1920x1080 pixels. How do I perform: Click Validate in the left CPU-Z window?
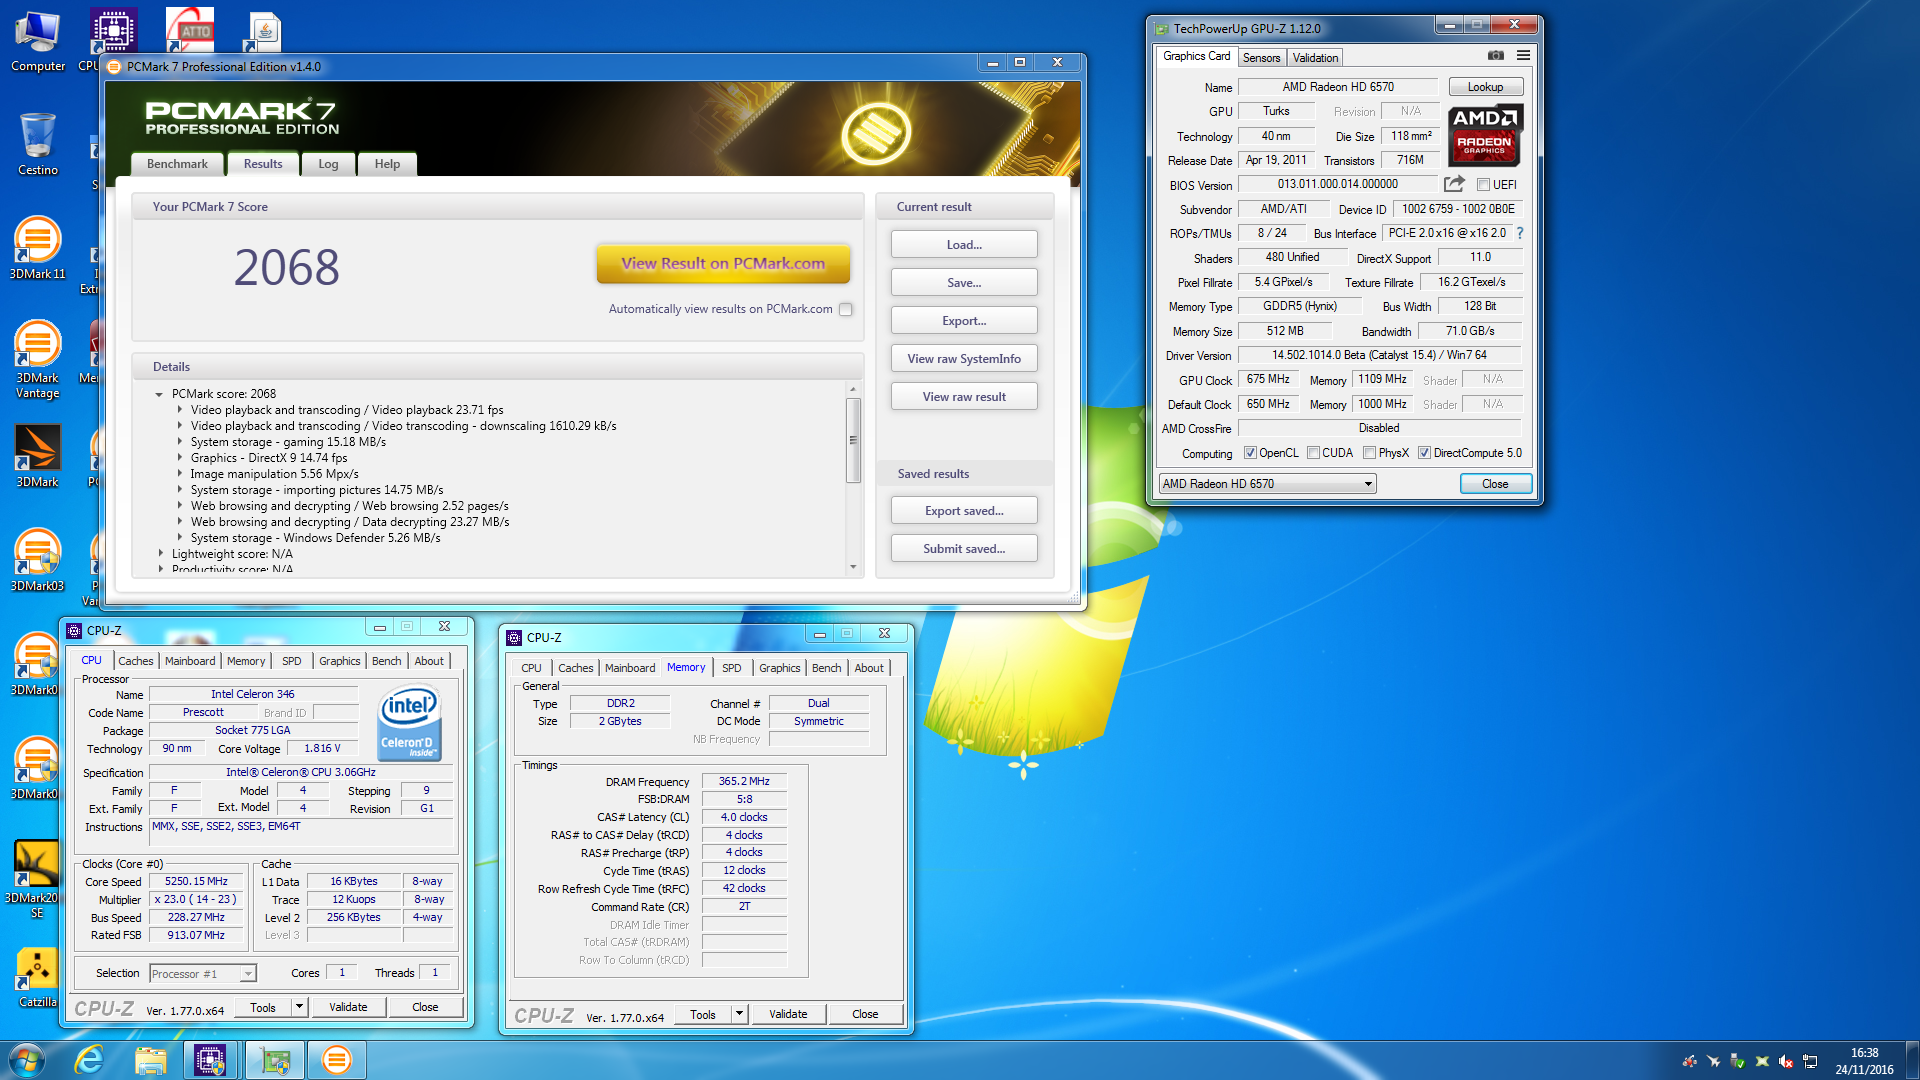coord(348,1007)
